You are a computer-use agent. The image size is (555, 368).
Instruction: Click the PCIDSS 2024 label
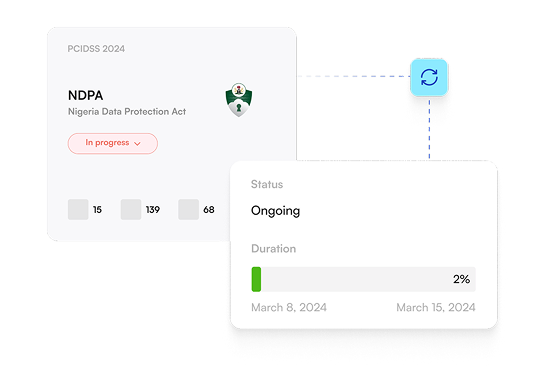coord(96,49)
